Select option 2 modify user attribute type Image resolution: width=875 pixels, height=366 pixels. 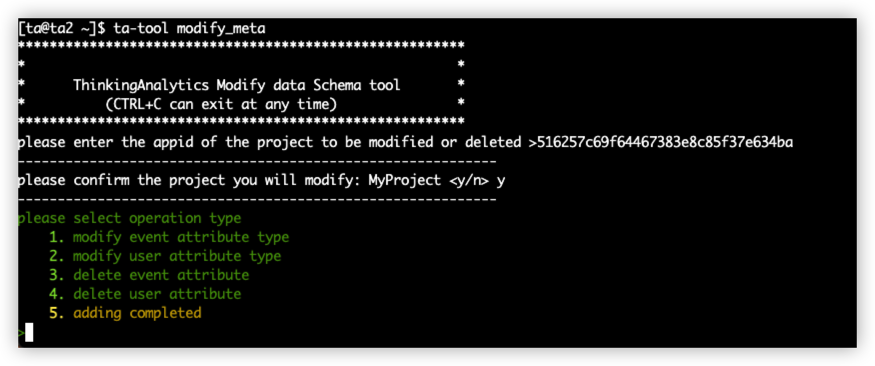point(165,256)
